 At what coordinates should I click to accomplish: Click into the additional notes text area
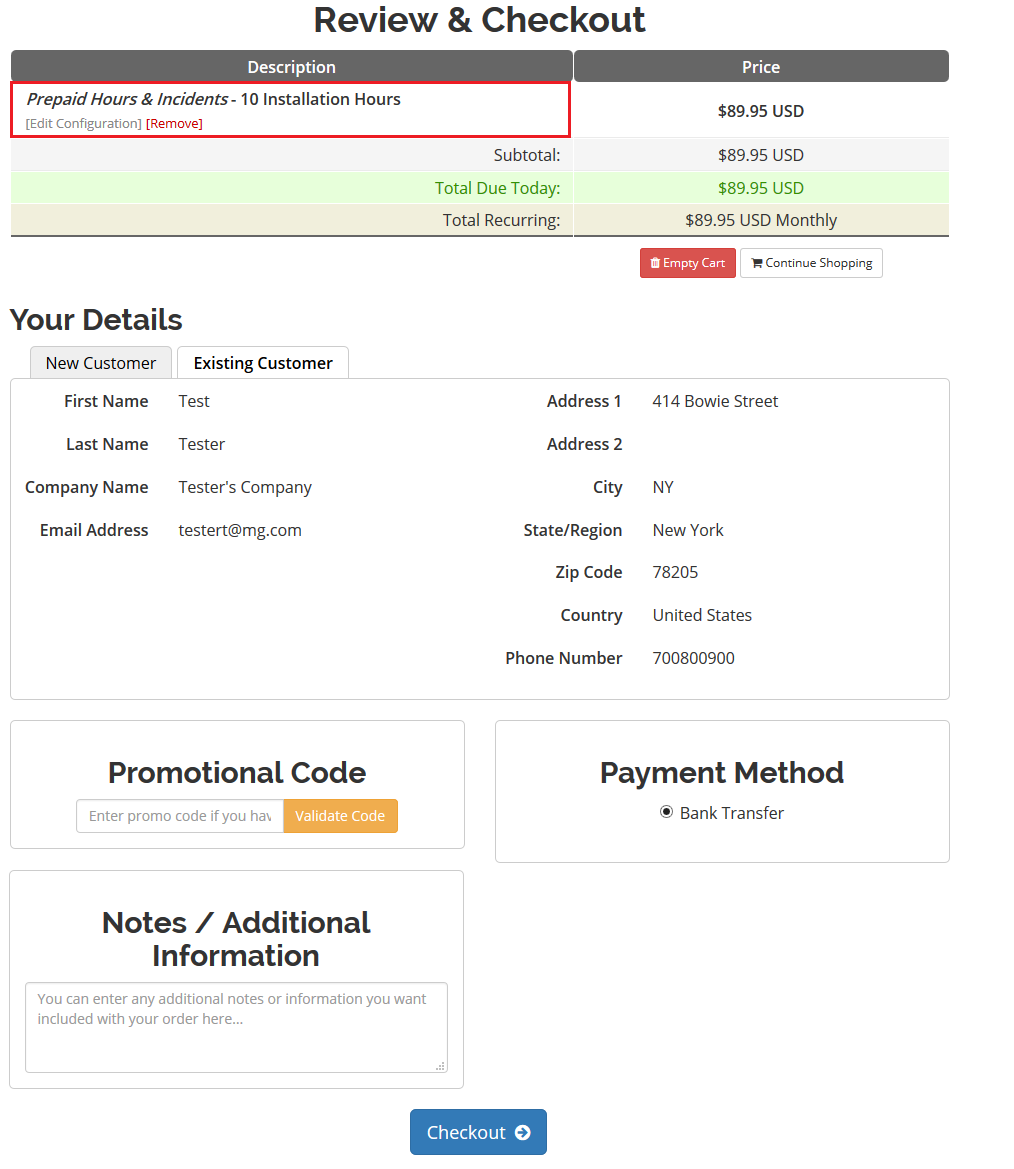[x=236, y=1028]
